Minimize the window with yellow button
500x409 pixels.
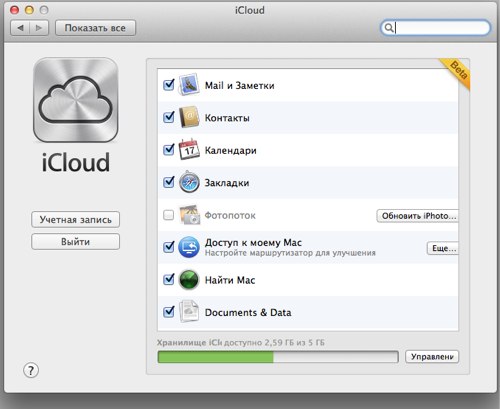point(29,10)
